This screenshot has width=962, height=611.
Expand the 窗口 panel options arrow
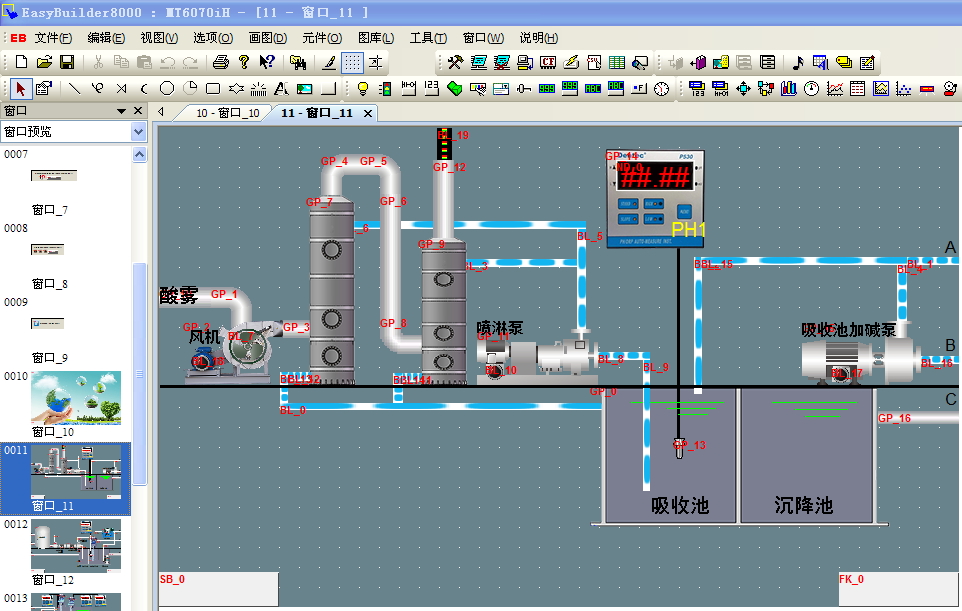click(x=122, y=111)
